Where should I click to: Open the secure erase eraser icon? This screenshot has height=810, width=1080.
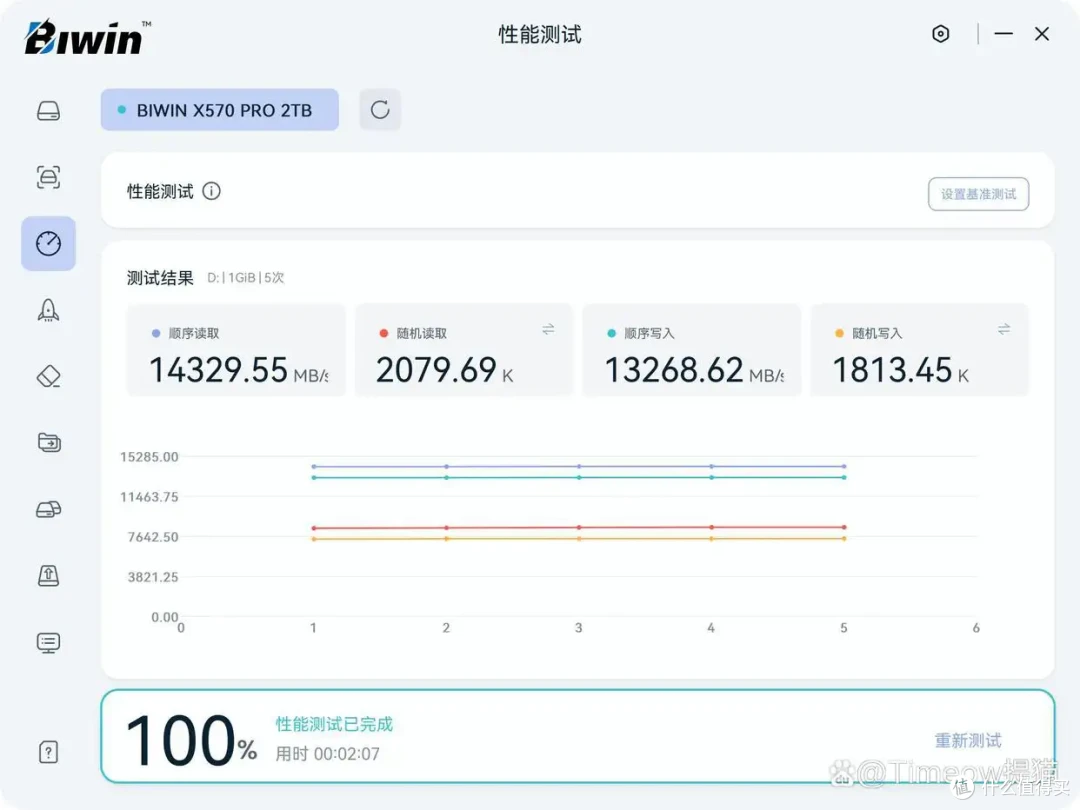(48, 376)
